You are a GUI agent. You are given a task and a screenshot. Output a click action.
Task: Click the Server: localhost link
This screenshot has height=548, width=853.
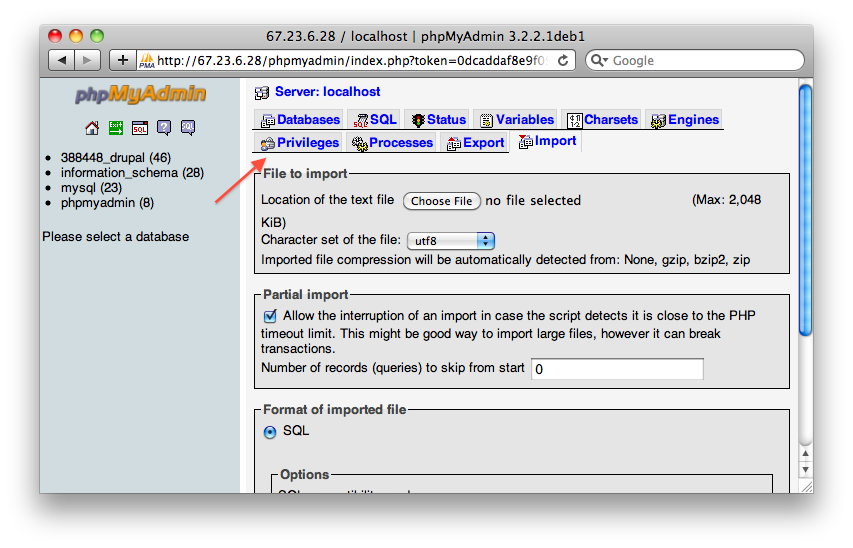click(x=327, y=91)
